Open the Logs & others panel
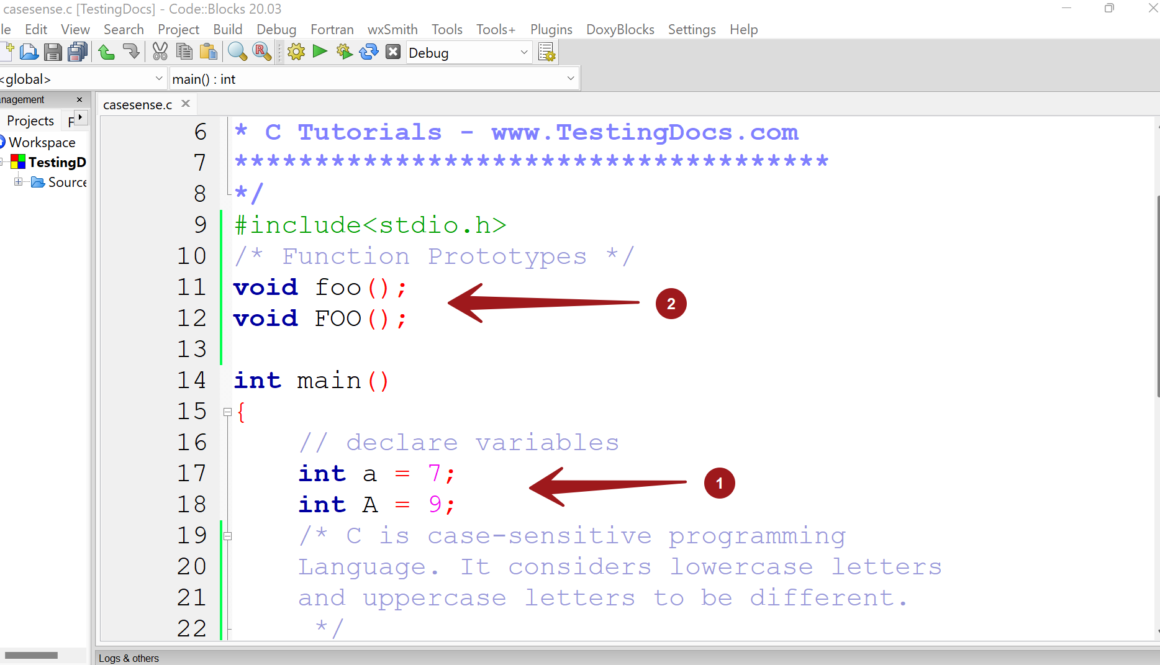 [128, 658]
